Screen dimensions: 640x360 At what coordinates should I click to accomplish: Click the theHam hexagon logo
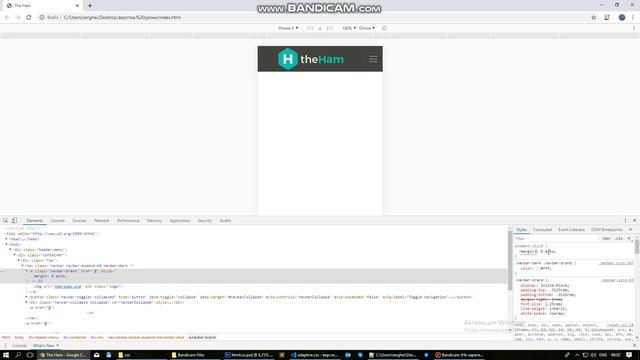coord(288,59)
